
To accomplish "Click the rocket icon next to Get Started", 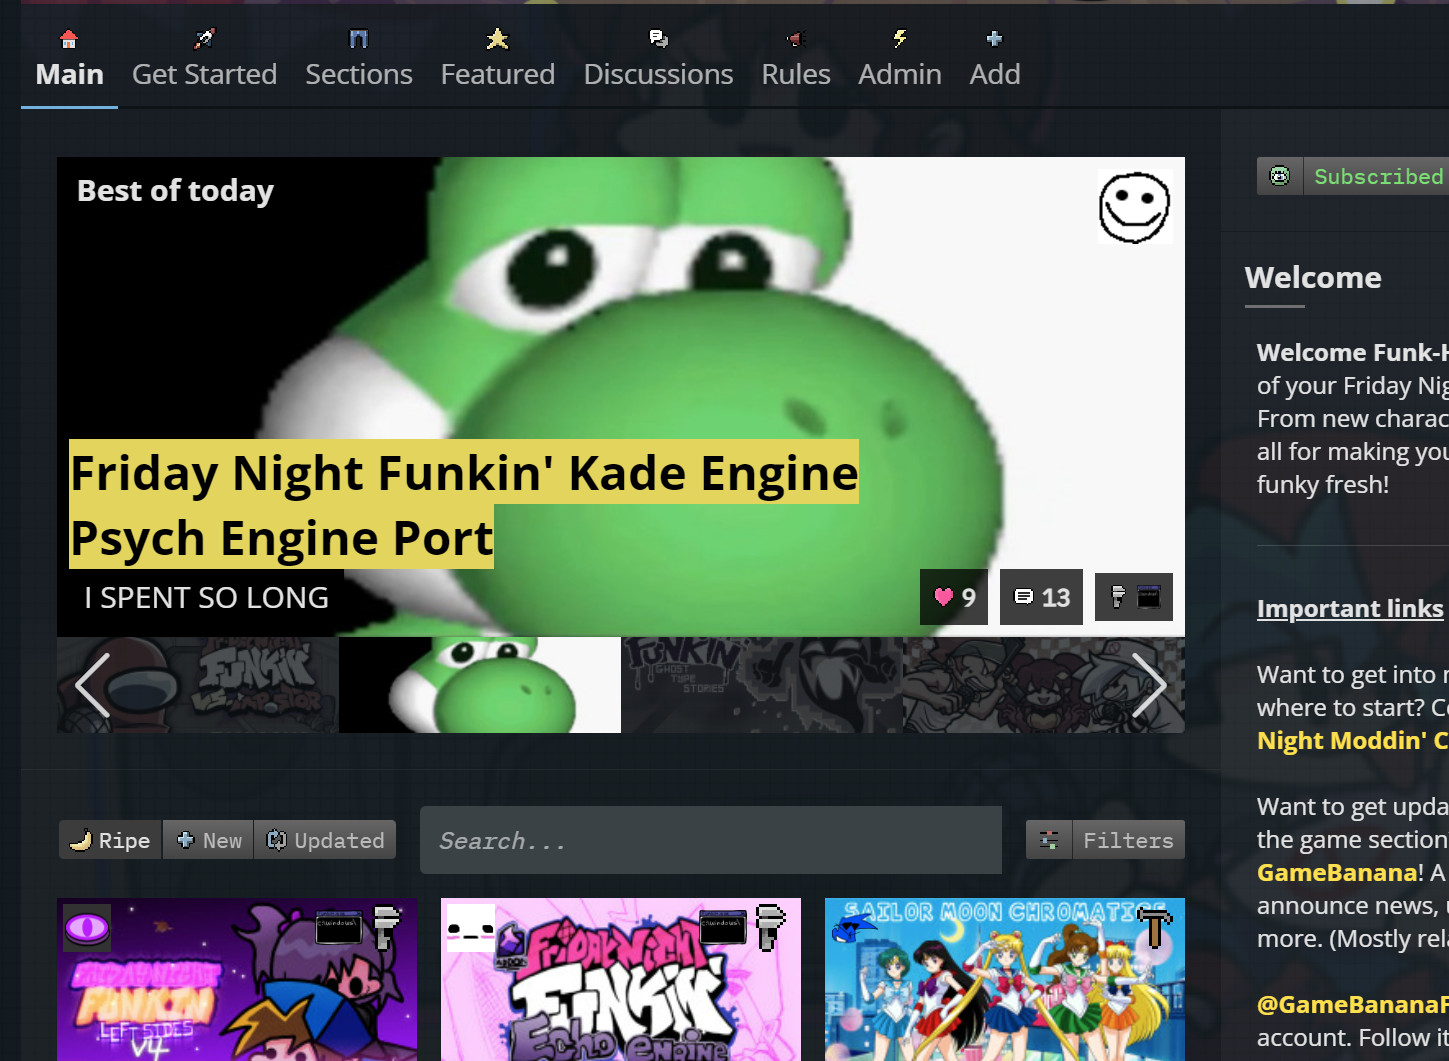I will tap(203, 38).
